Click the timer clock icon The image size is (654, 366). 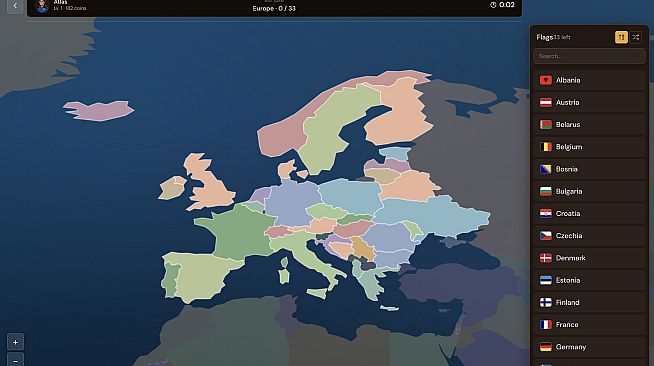493,5
